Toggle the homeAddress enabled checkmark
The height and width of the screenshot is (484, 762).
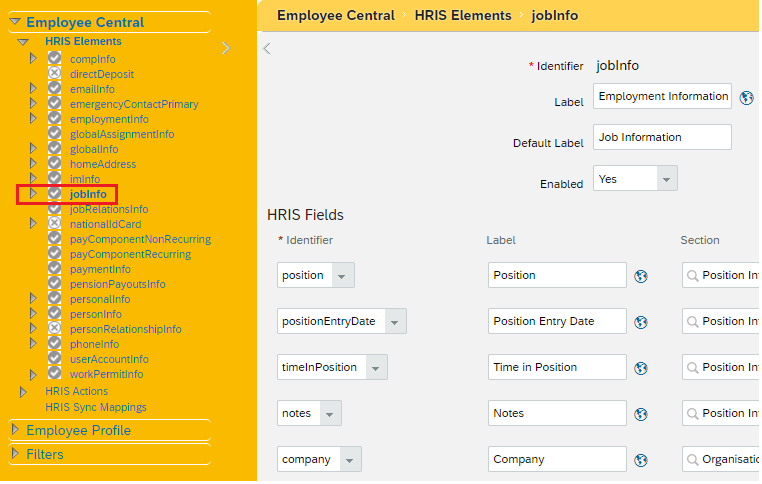(54, 163)
